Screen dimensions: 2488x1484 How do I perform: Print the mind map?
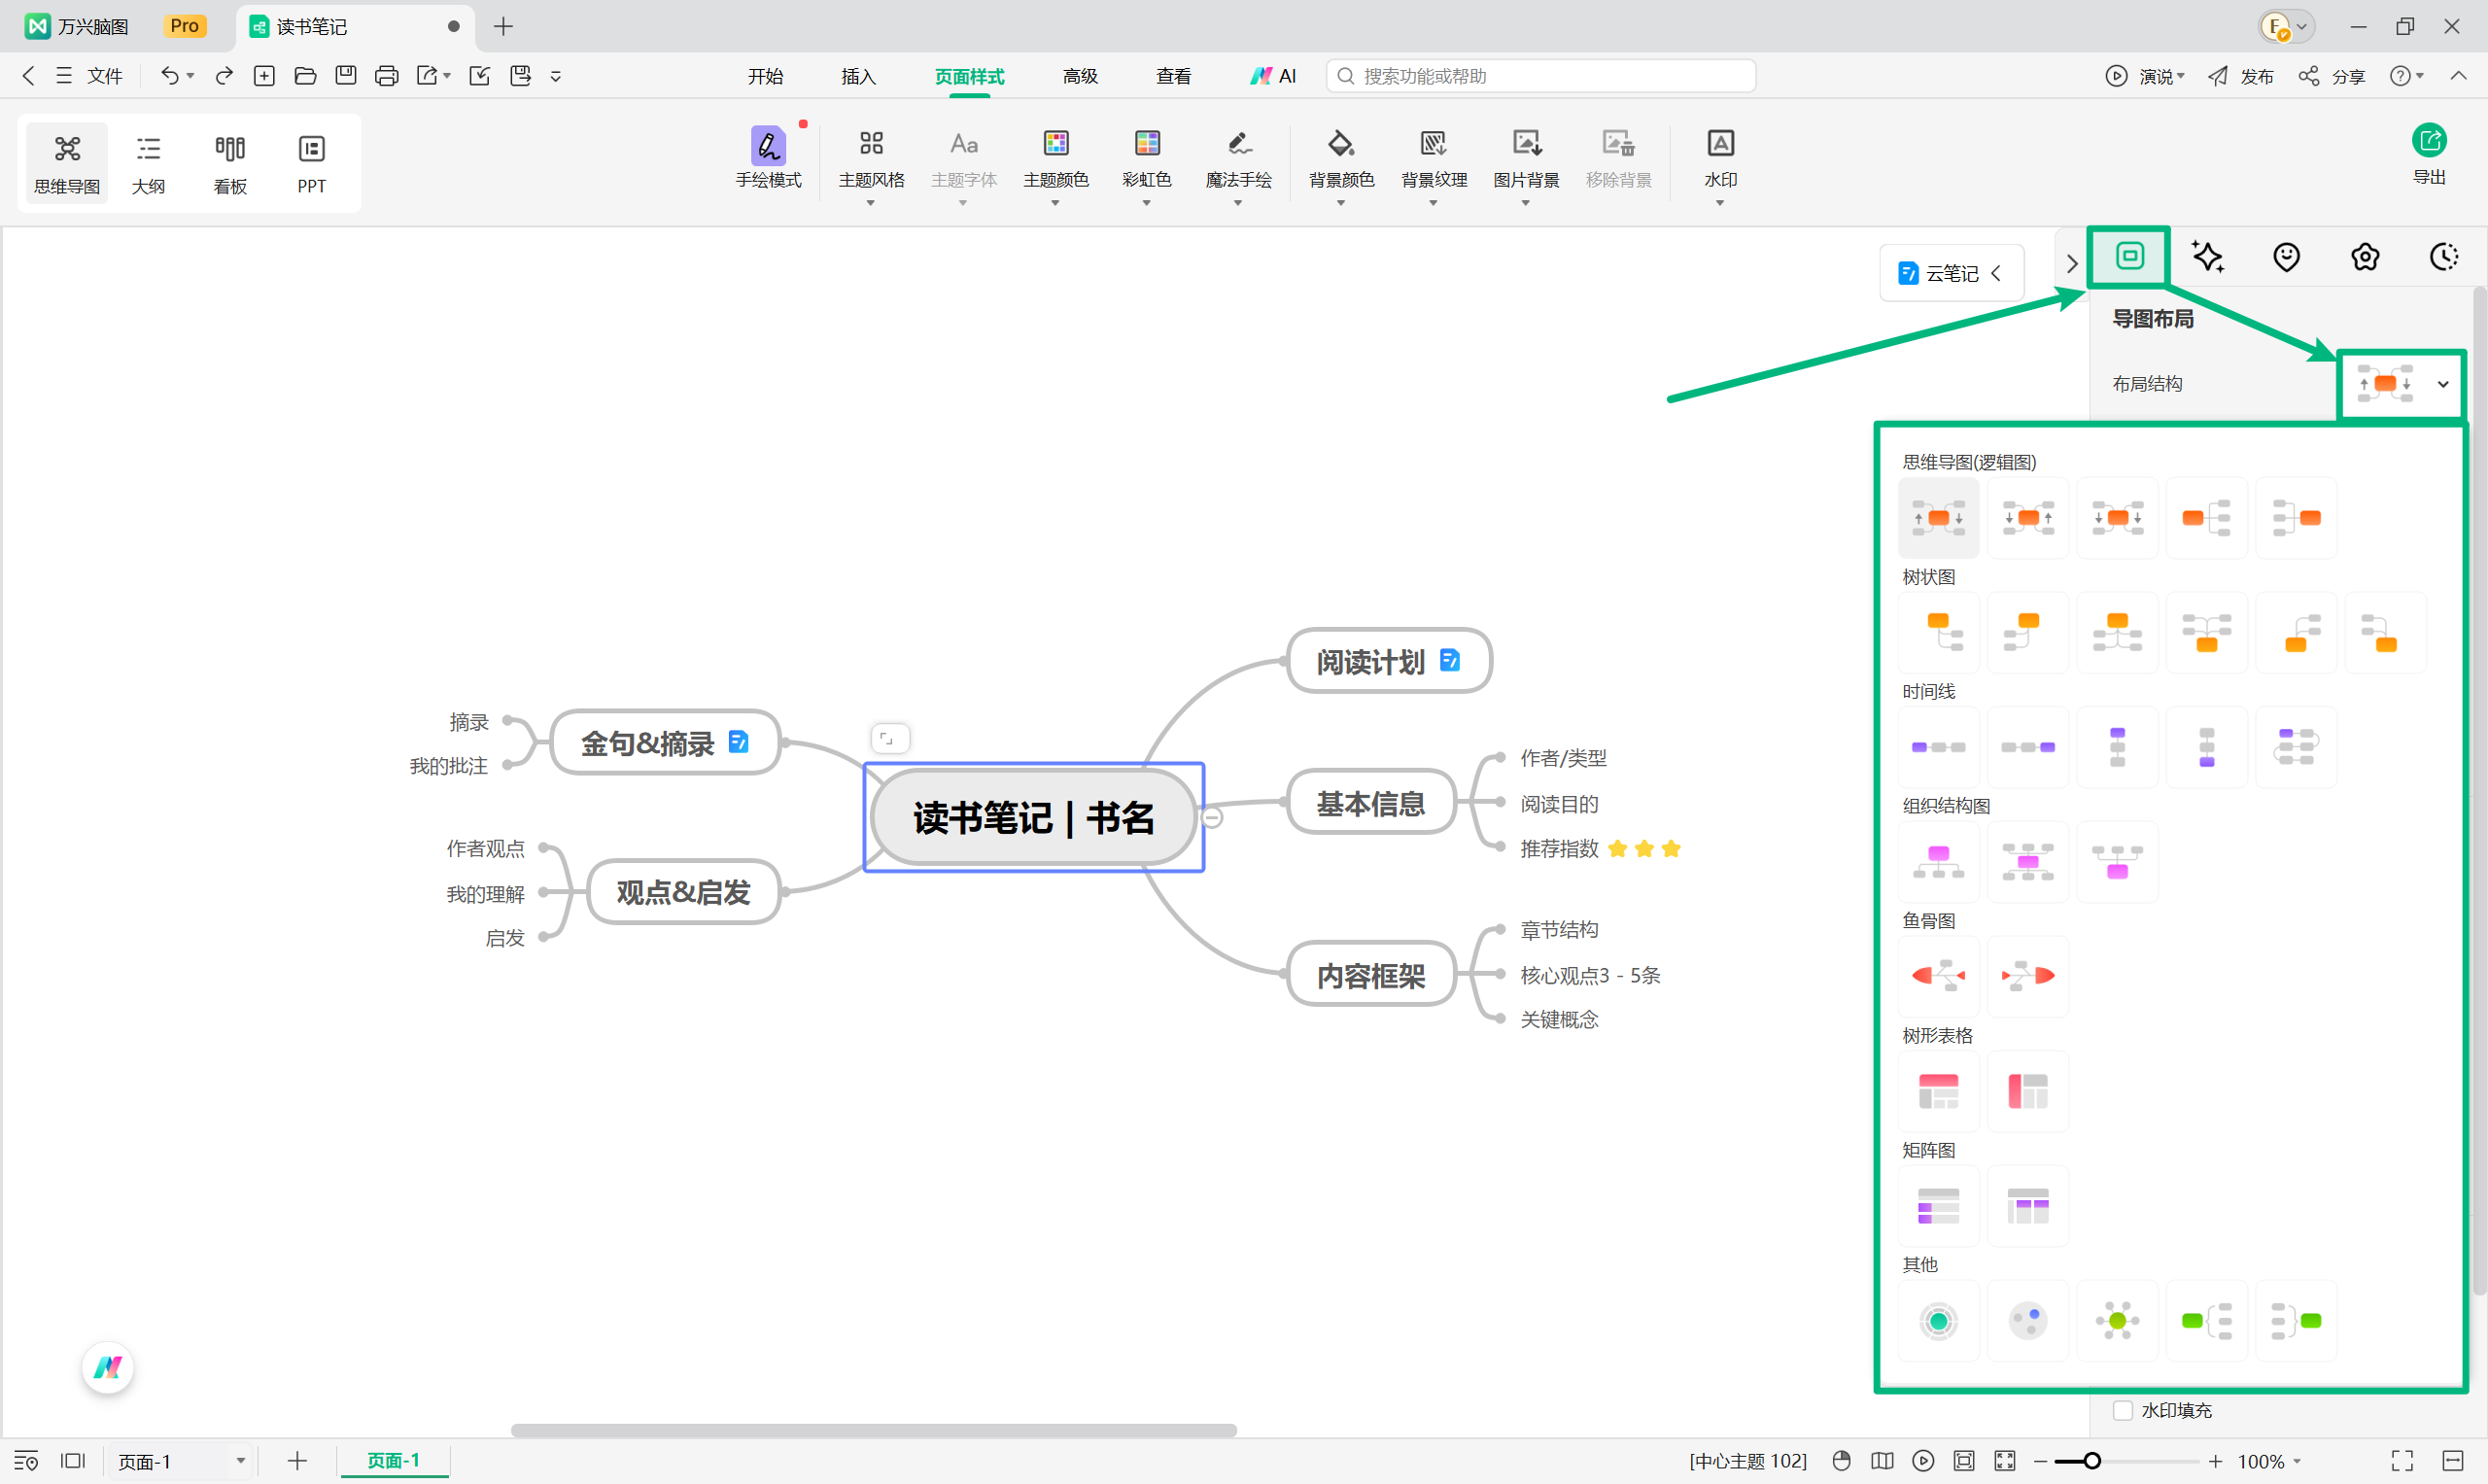386,76
